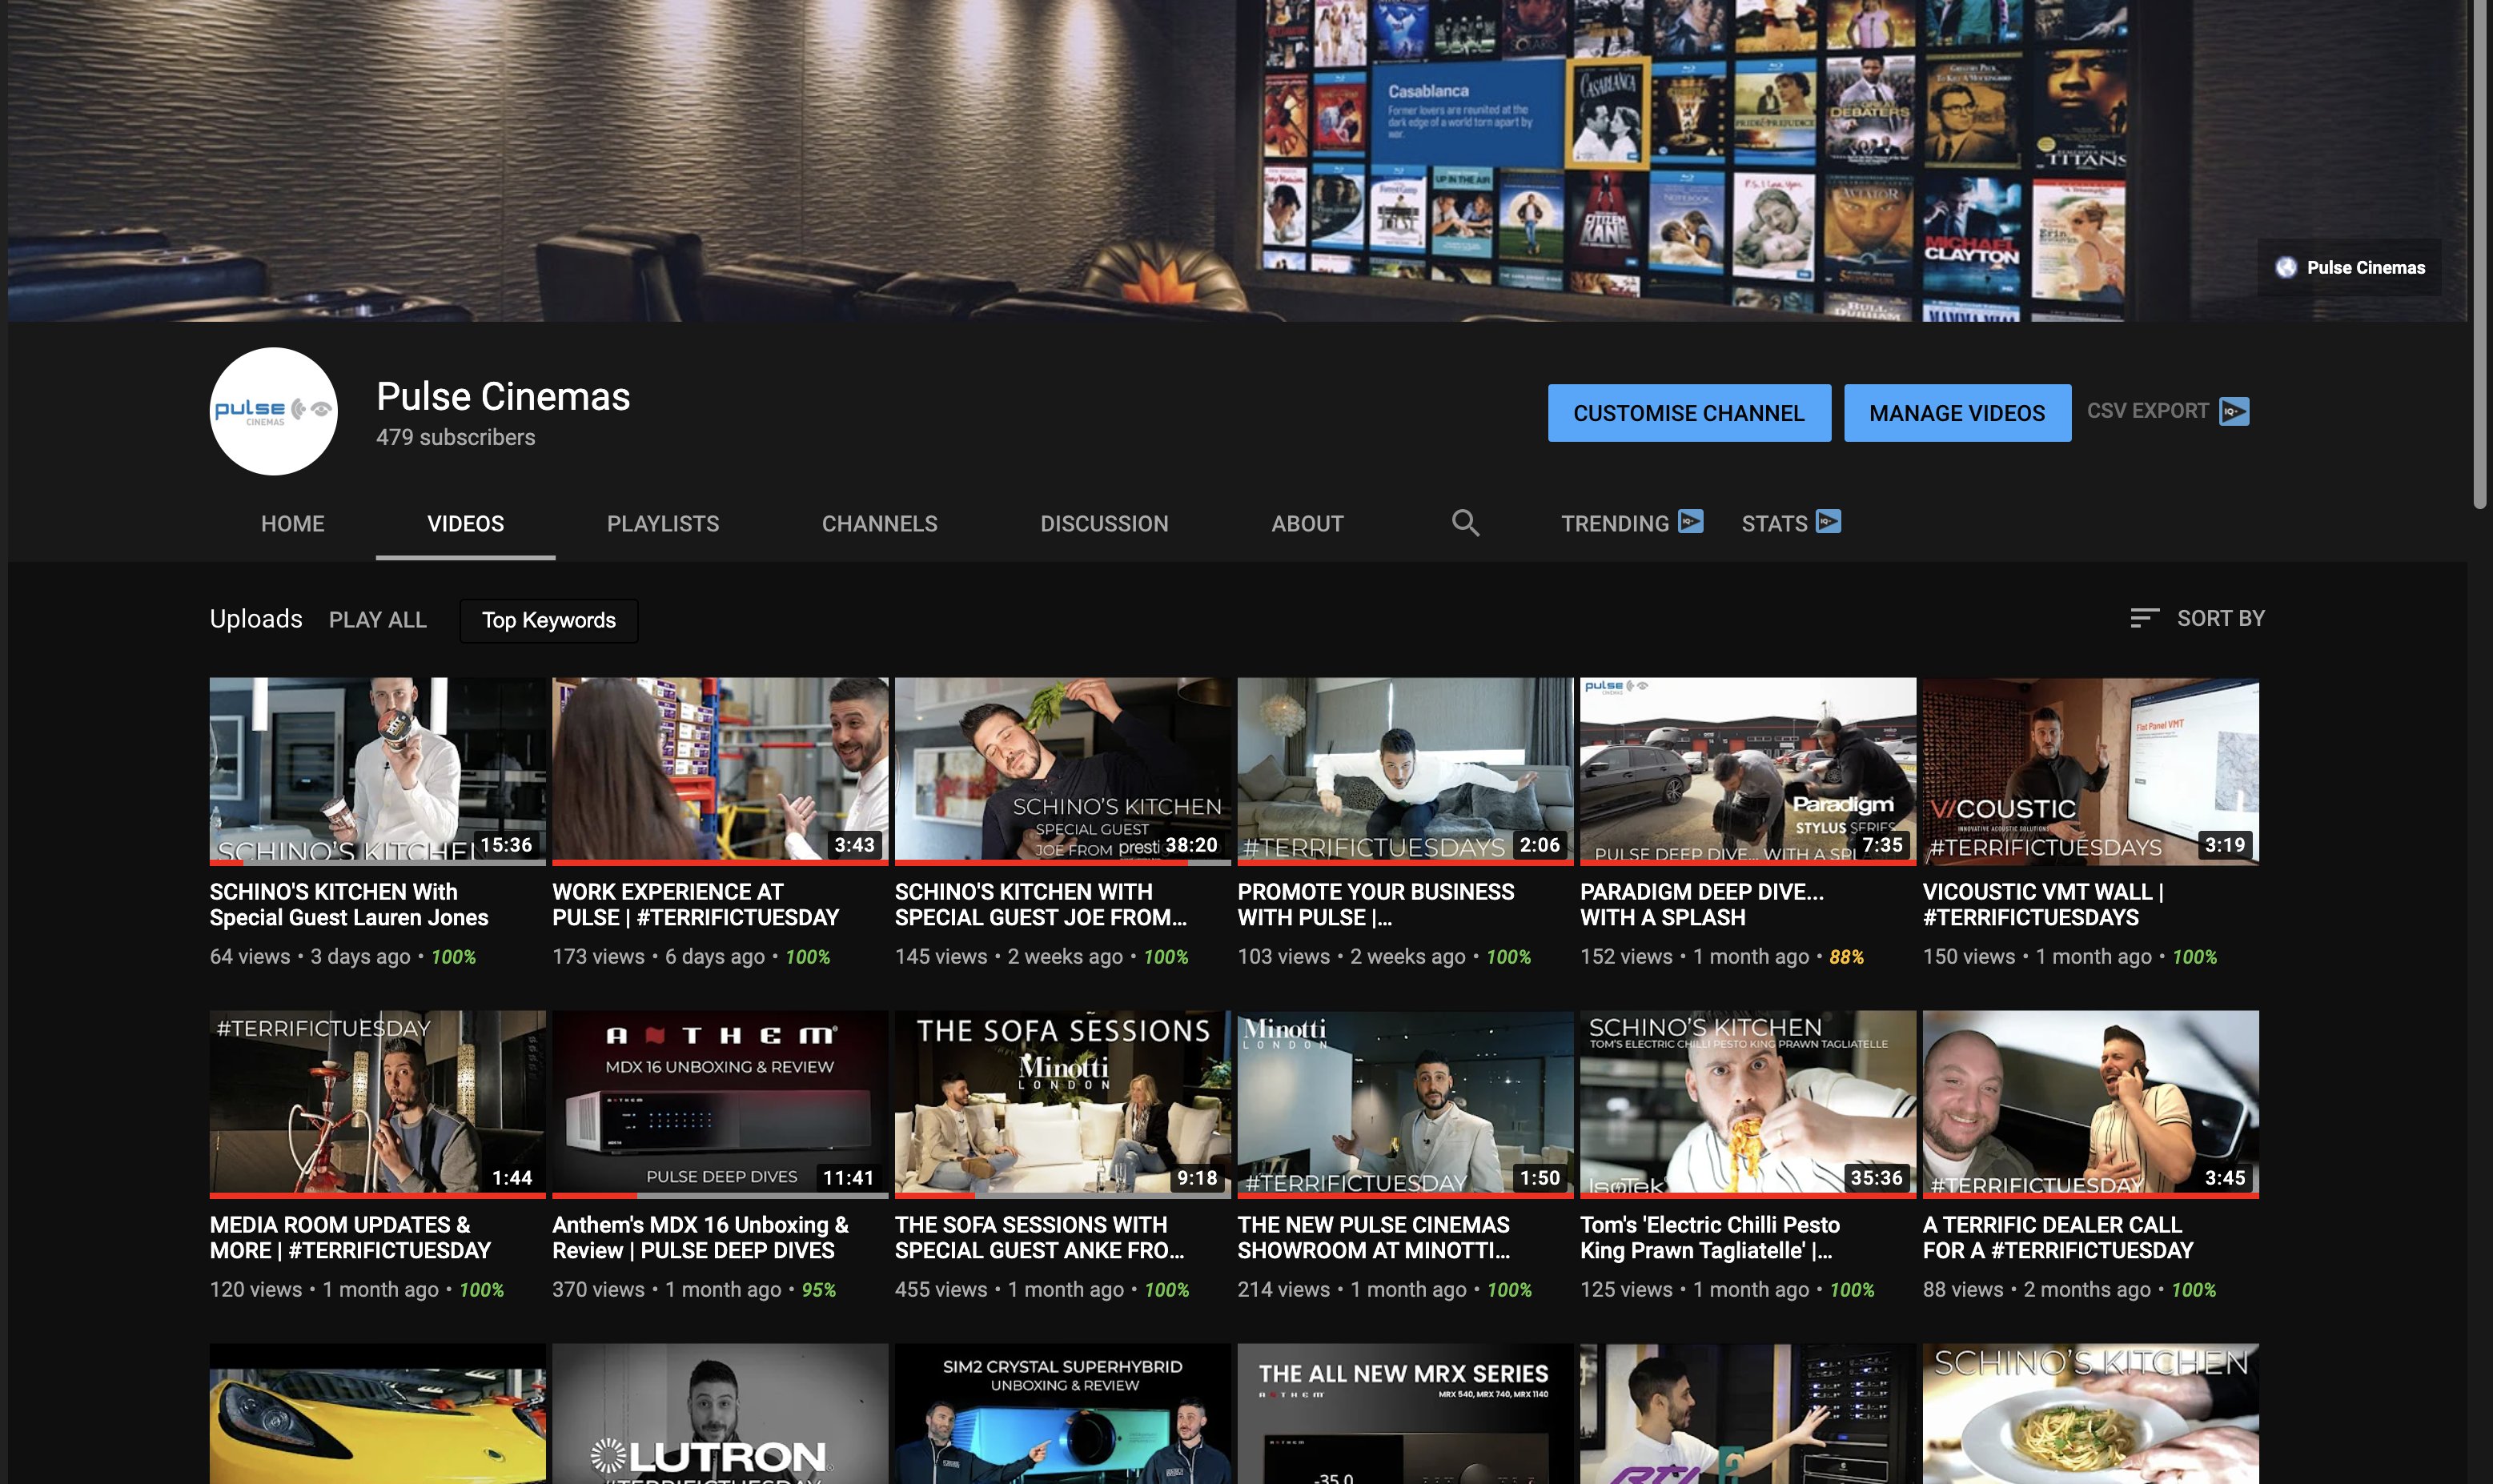
Task: Switch to the Home tab
Action: [293, 523]
